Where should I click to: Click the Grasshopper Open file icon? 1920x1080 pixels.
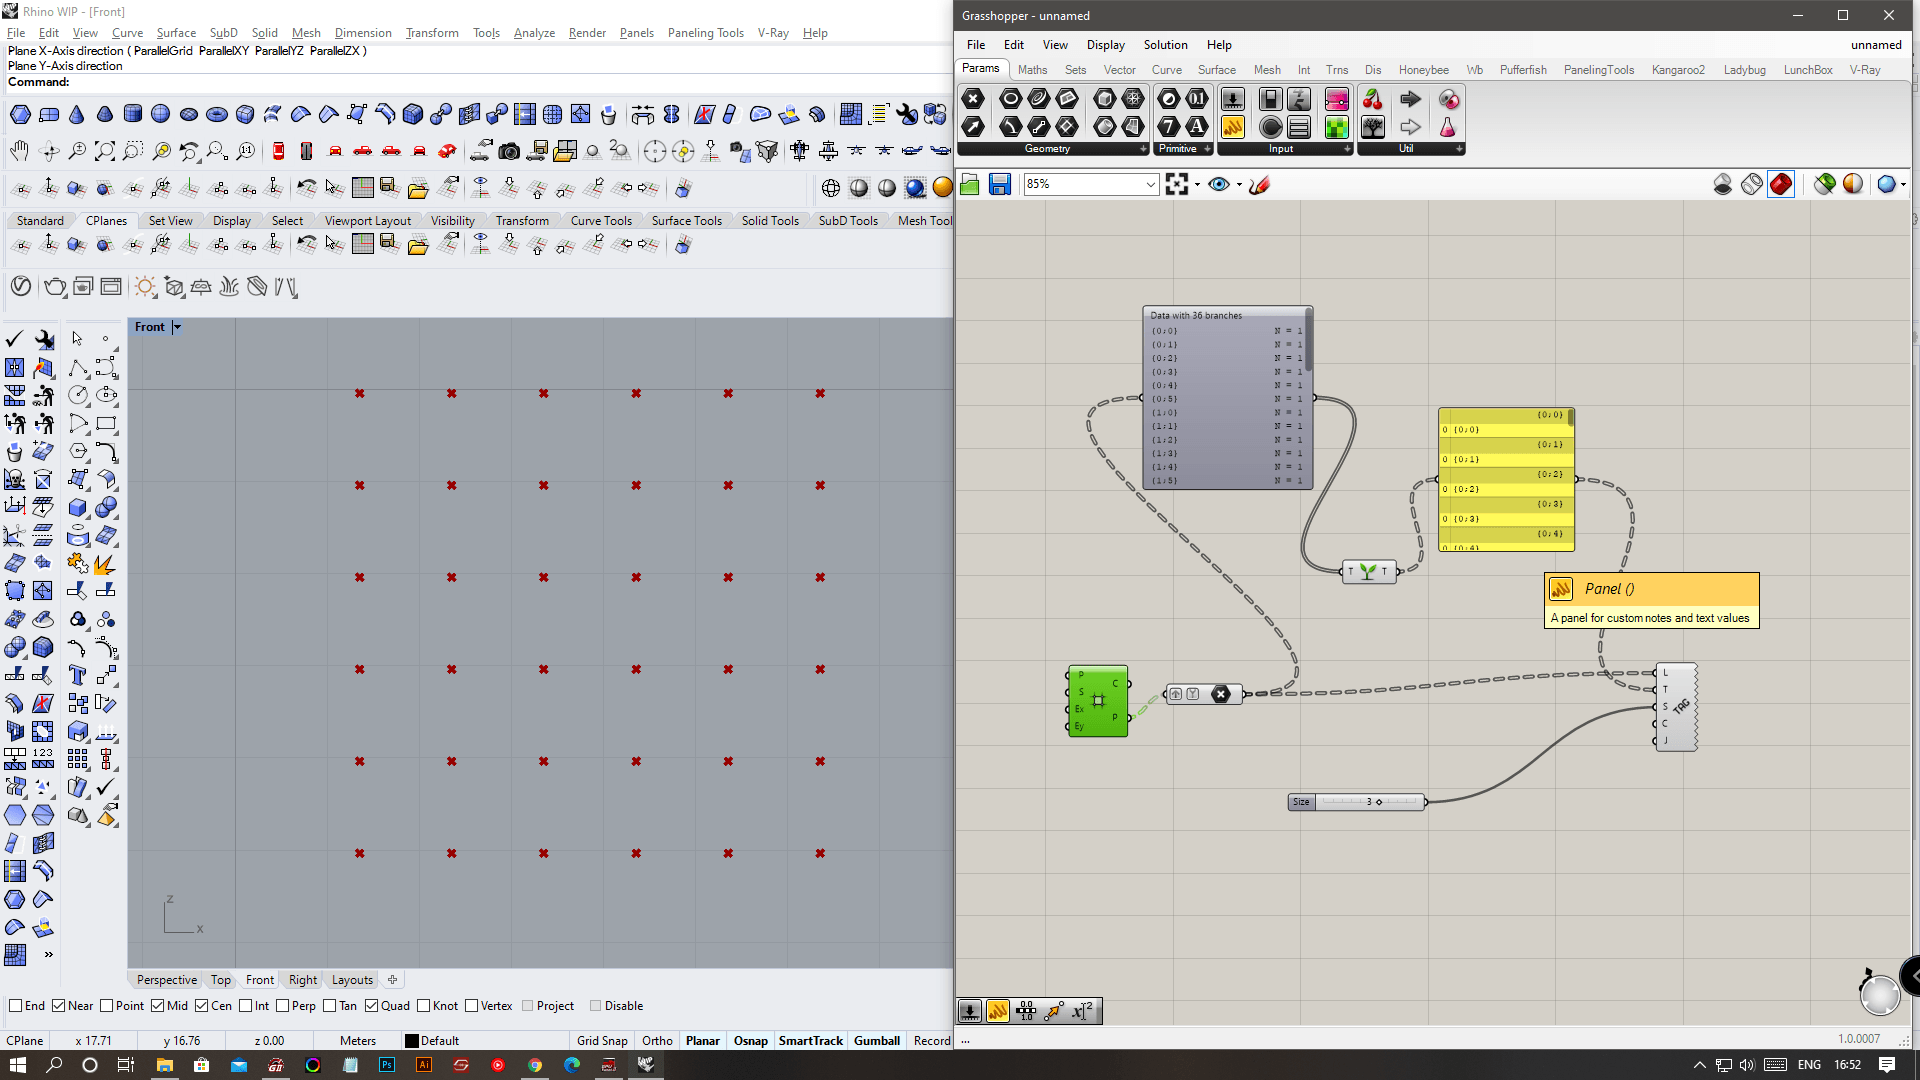tap(970, 184)
